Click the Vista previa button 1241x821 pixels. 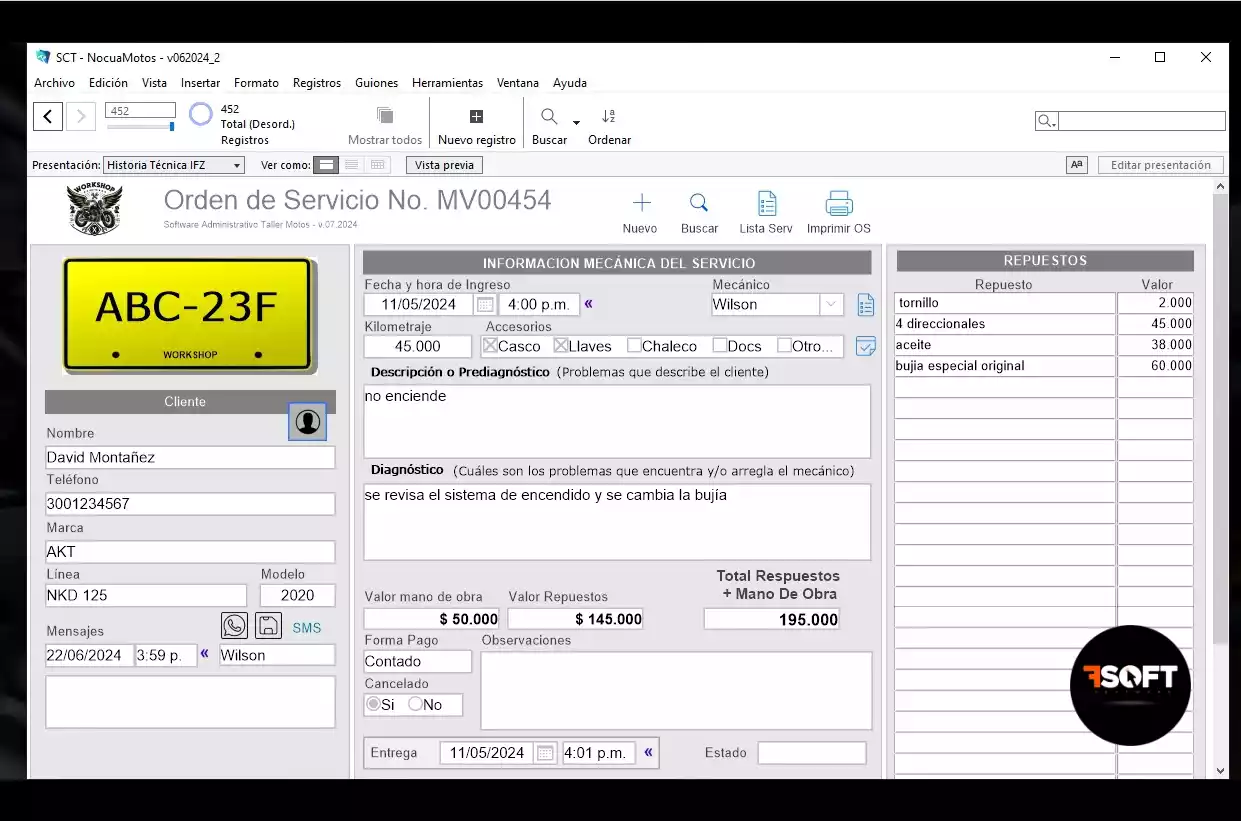pos(444,165)
